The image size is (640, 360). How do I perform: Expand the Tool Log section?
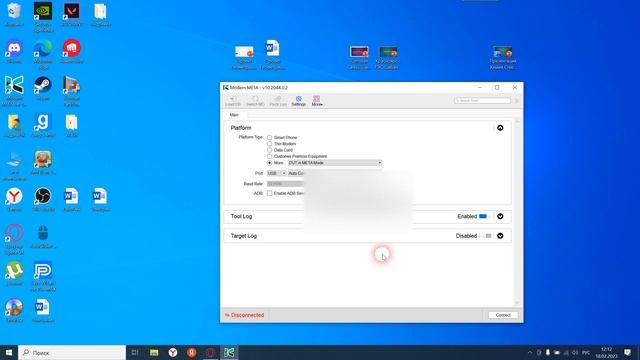pos(500,216)
